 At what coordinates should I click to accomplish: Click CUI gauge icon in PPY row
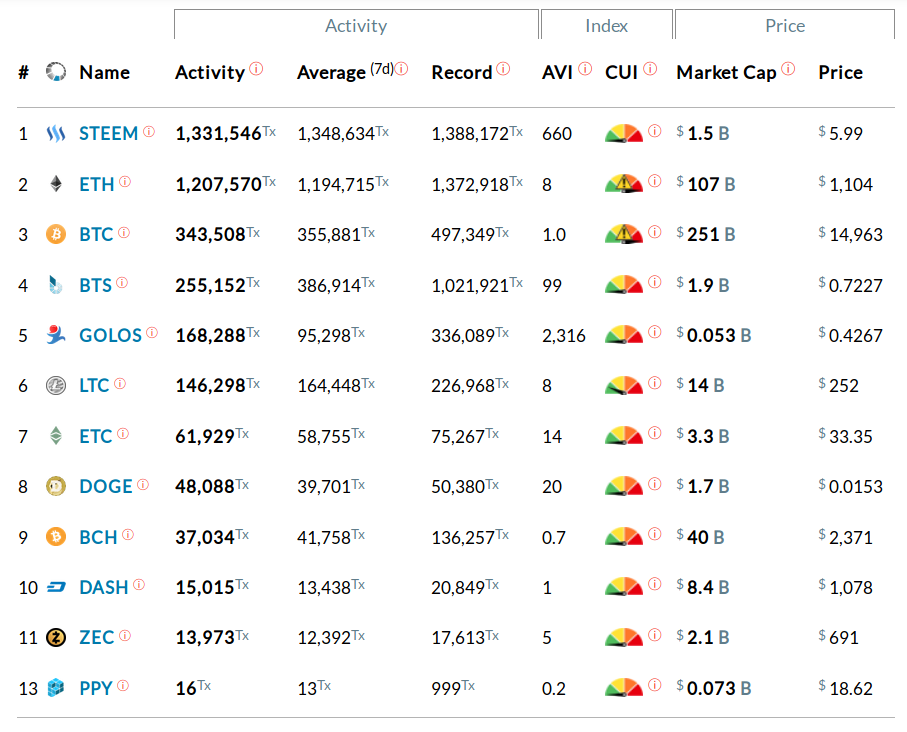624,688
